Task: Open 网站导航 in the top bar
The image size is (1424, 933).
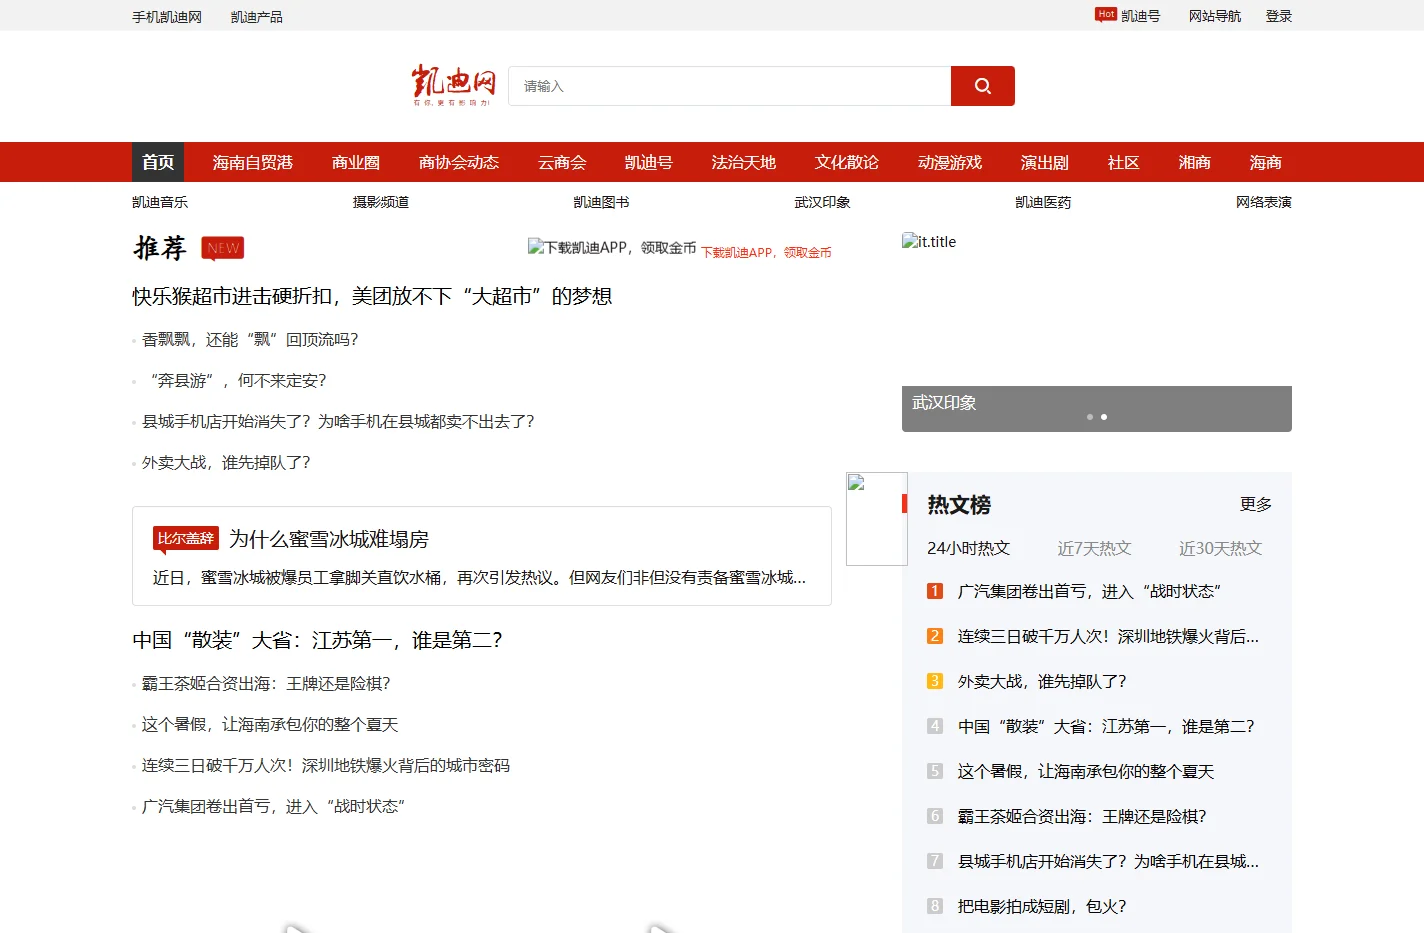Action: 1215,16
